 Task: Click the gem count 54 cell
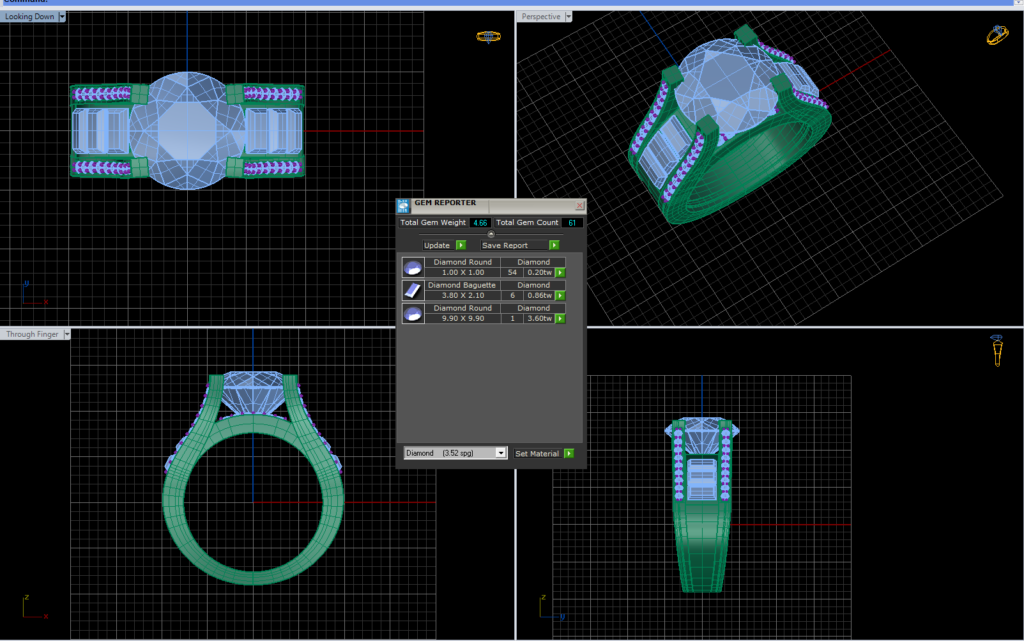click(512, 272)
